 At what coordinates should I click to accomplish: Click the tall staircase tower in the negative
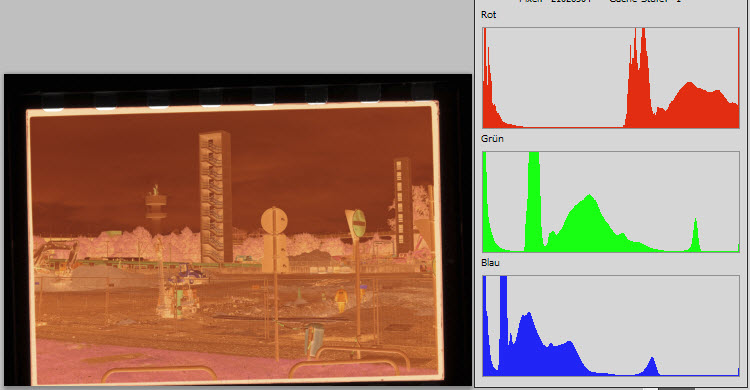point(215,196)
